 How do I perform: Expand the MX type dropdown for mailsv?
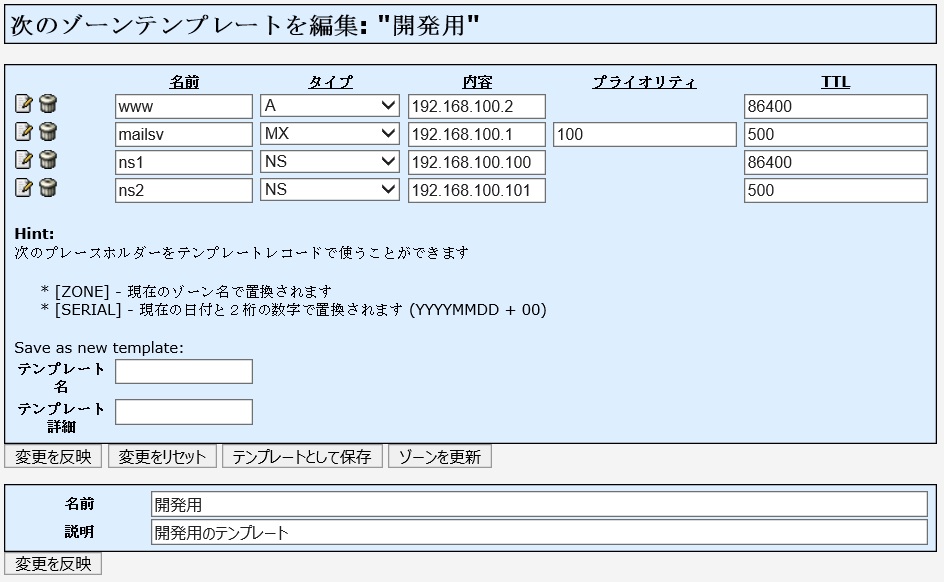[330, 134]
